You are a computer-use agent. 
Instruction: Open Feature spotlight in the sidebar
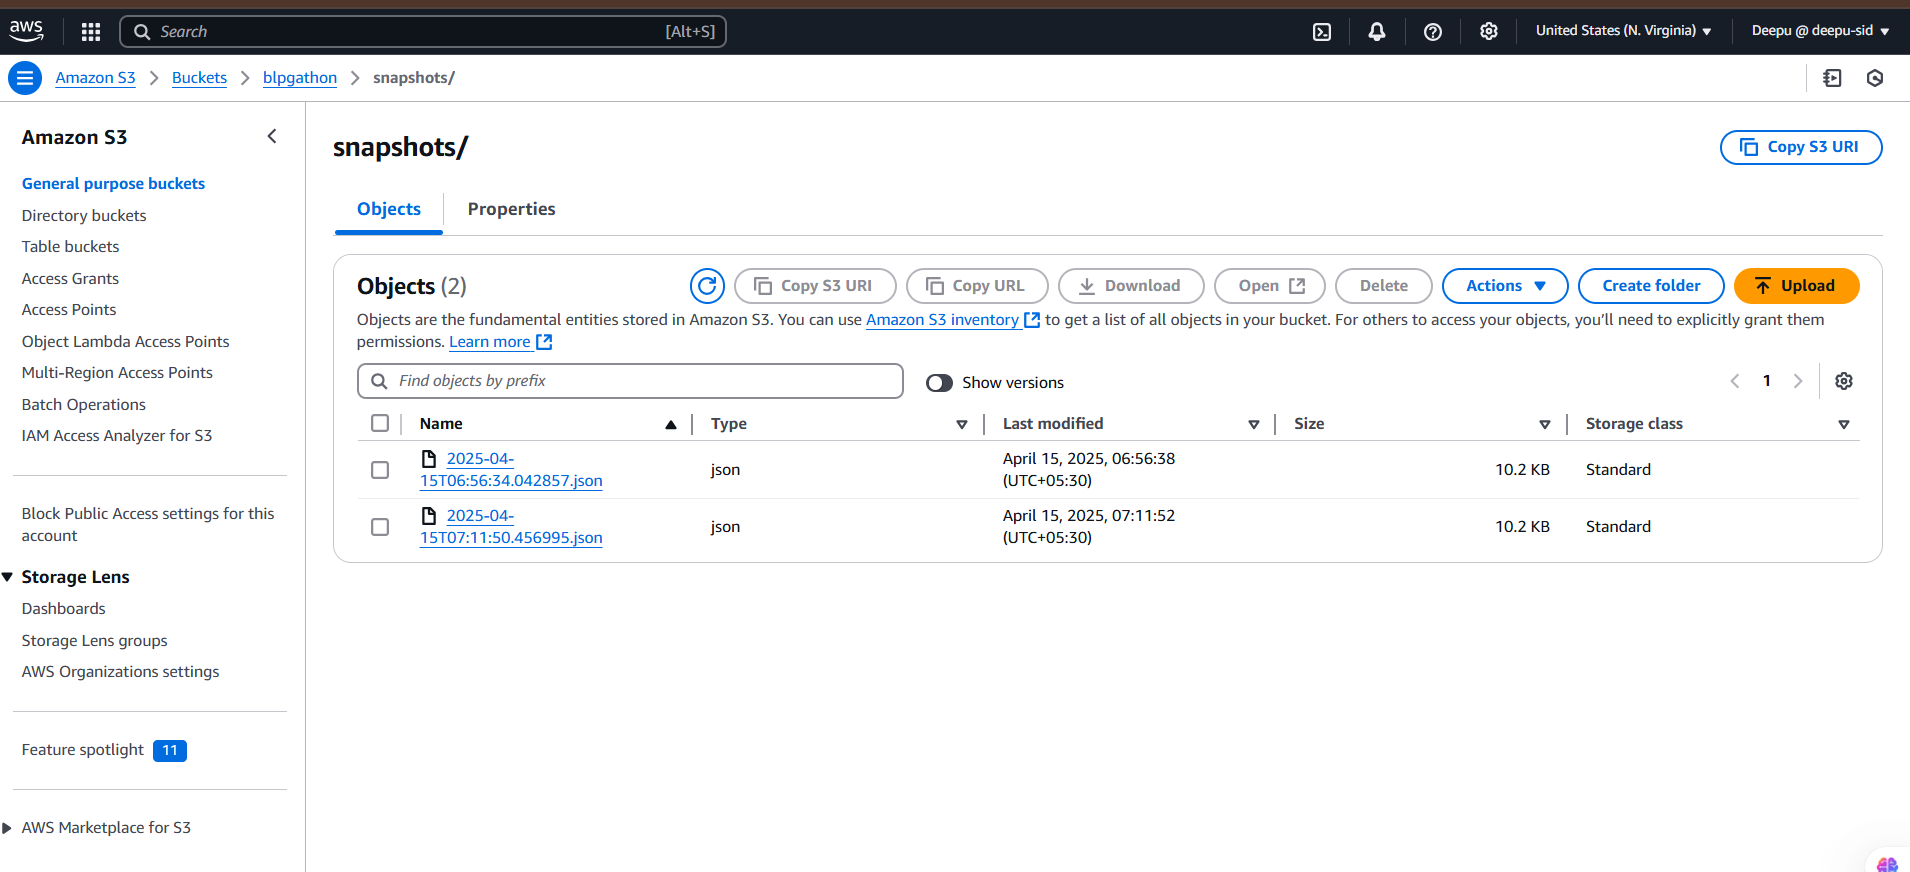[x=83, y=750]
